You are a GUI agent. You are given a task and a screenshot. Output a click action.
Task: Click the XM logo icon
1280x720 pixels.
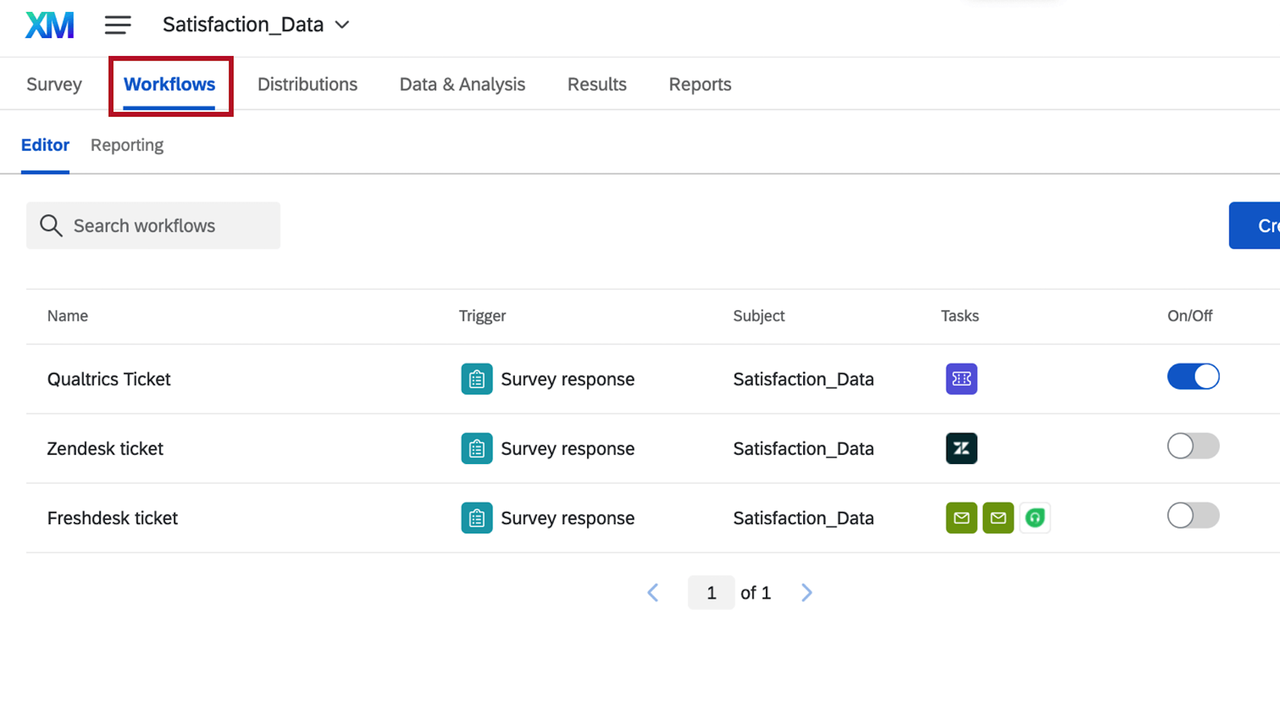coord(50,25)
